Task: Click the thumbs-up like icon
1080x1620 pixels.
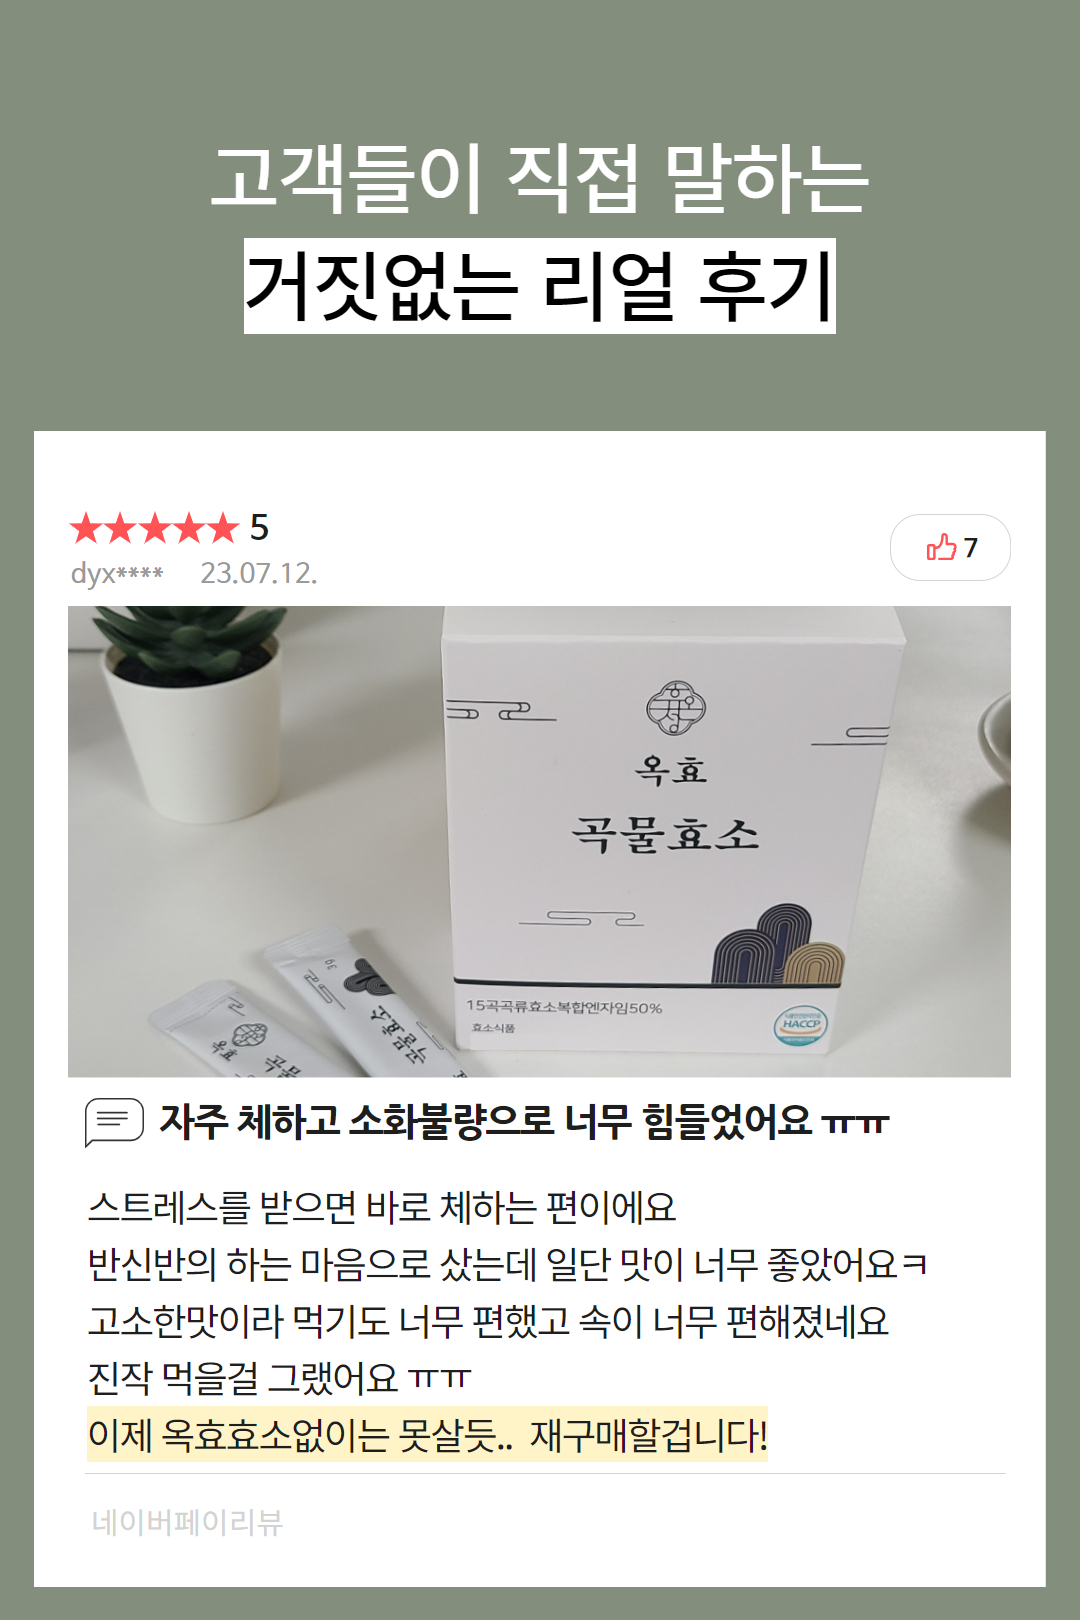Action: (x=941, y=547)
